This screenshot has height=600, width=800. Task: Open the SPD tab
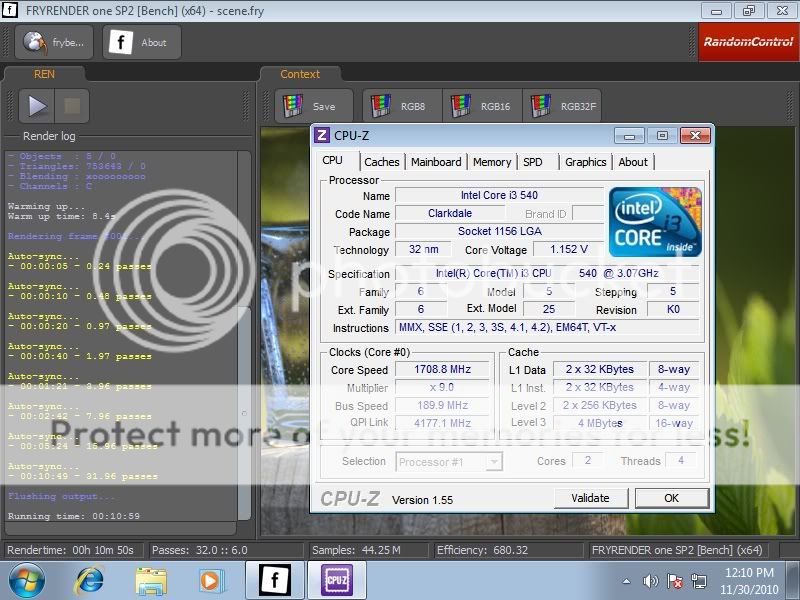[x=533, y=162]
